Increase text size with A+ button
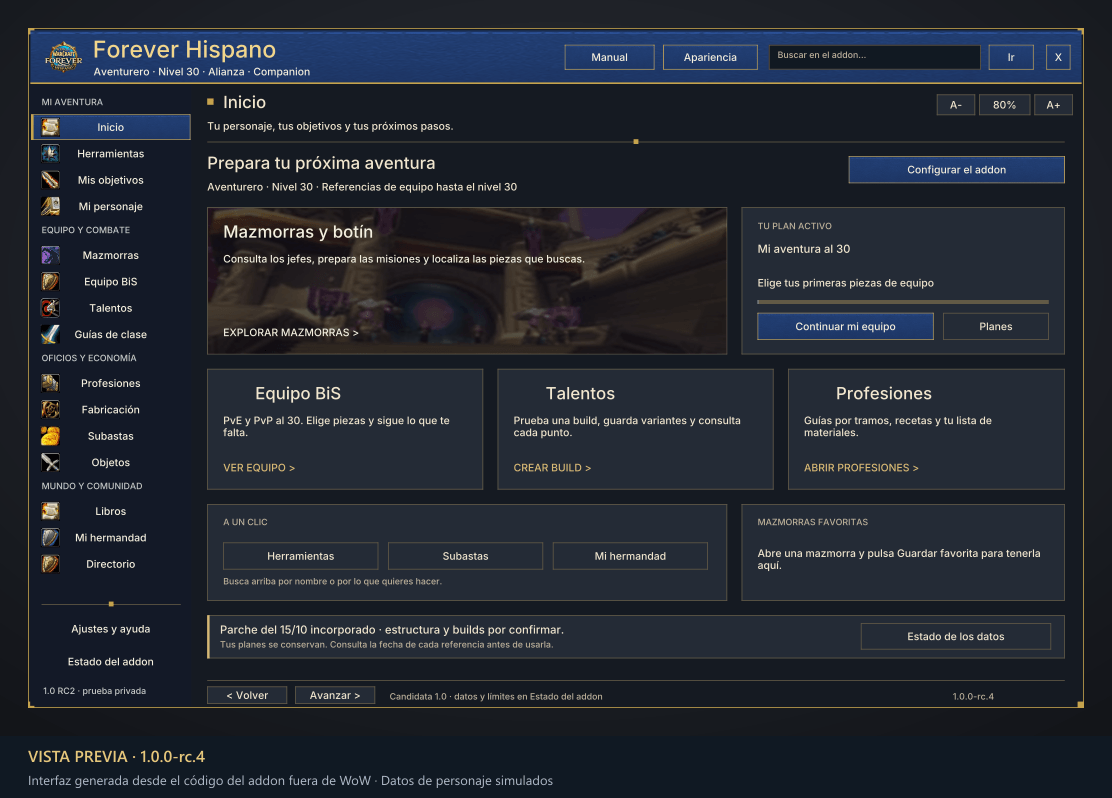 1053,105
